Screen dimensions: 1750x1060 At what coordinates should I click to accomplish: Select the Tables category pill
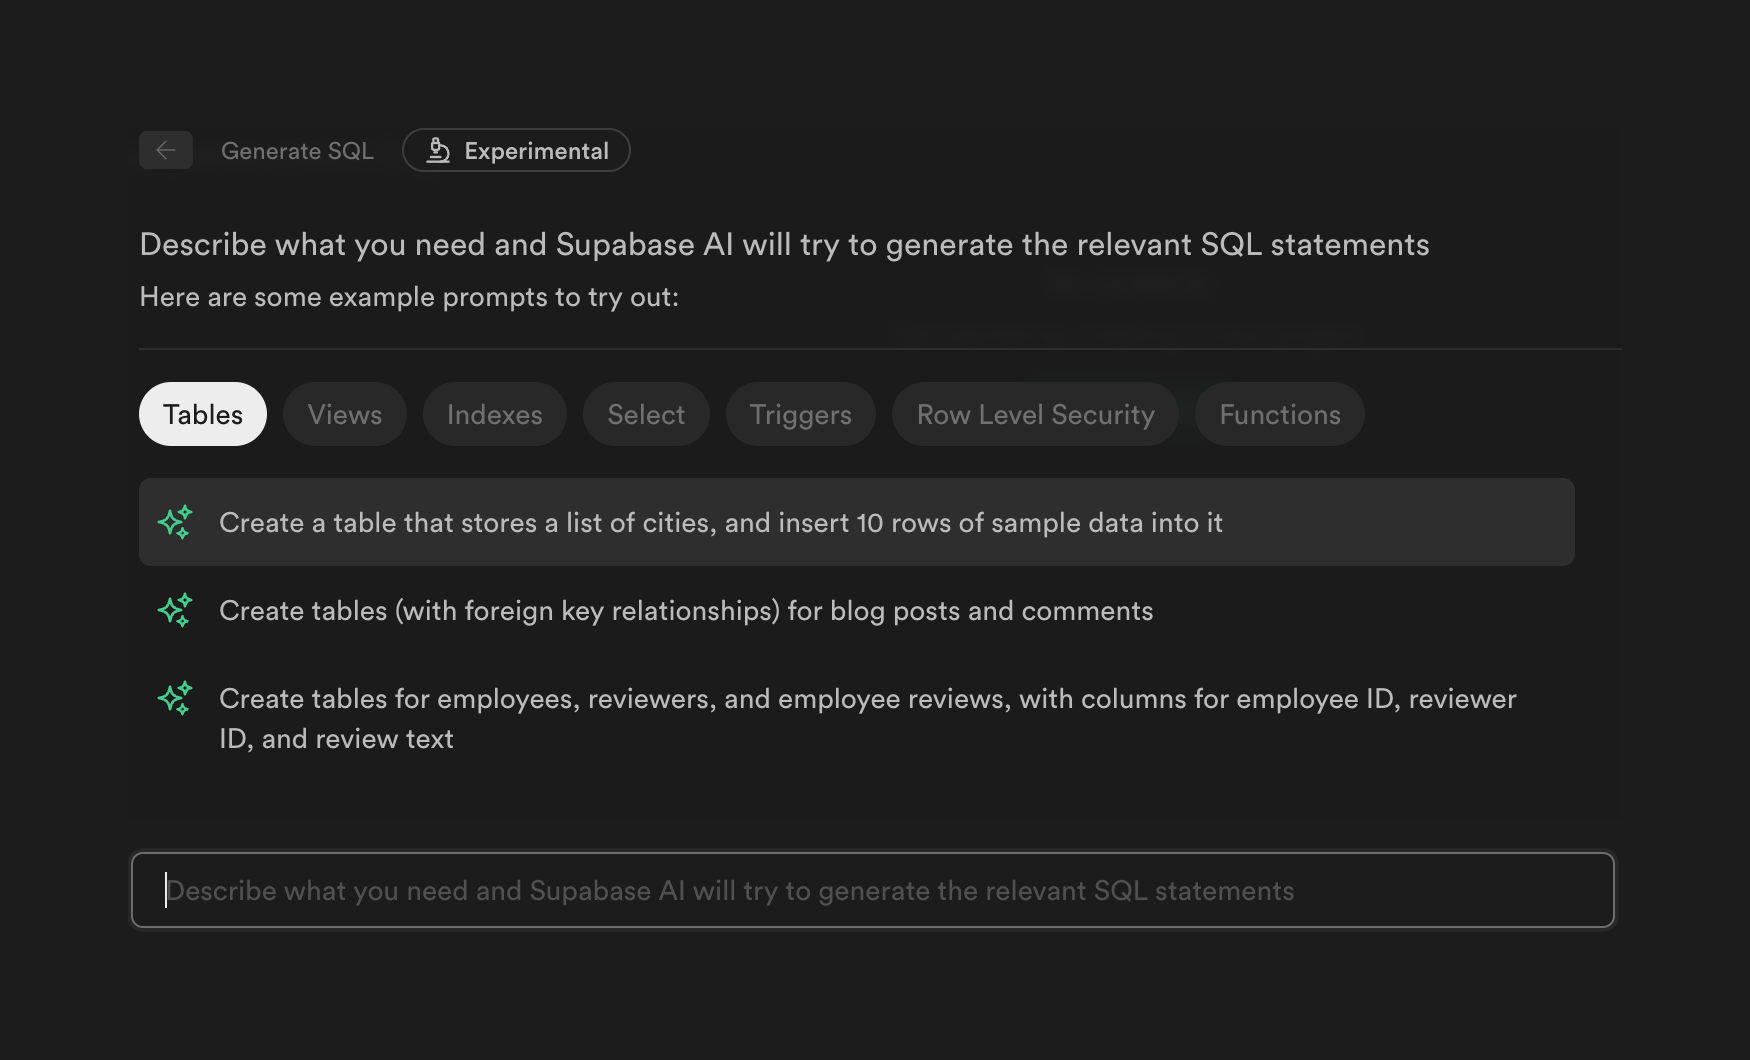pos(202,414)
